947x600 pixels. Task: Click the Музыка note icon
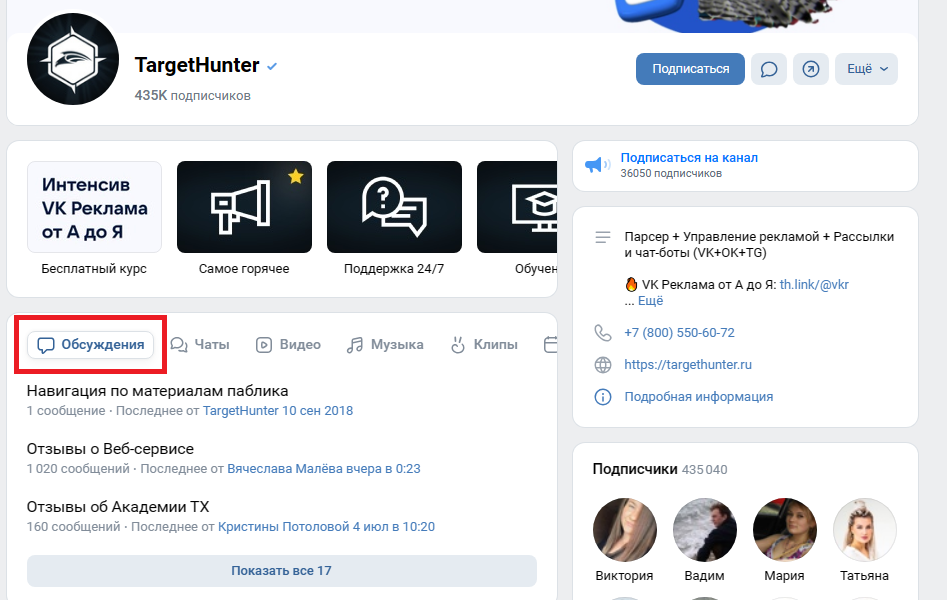point(355,344)
